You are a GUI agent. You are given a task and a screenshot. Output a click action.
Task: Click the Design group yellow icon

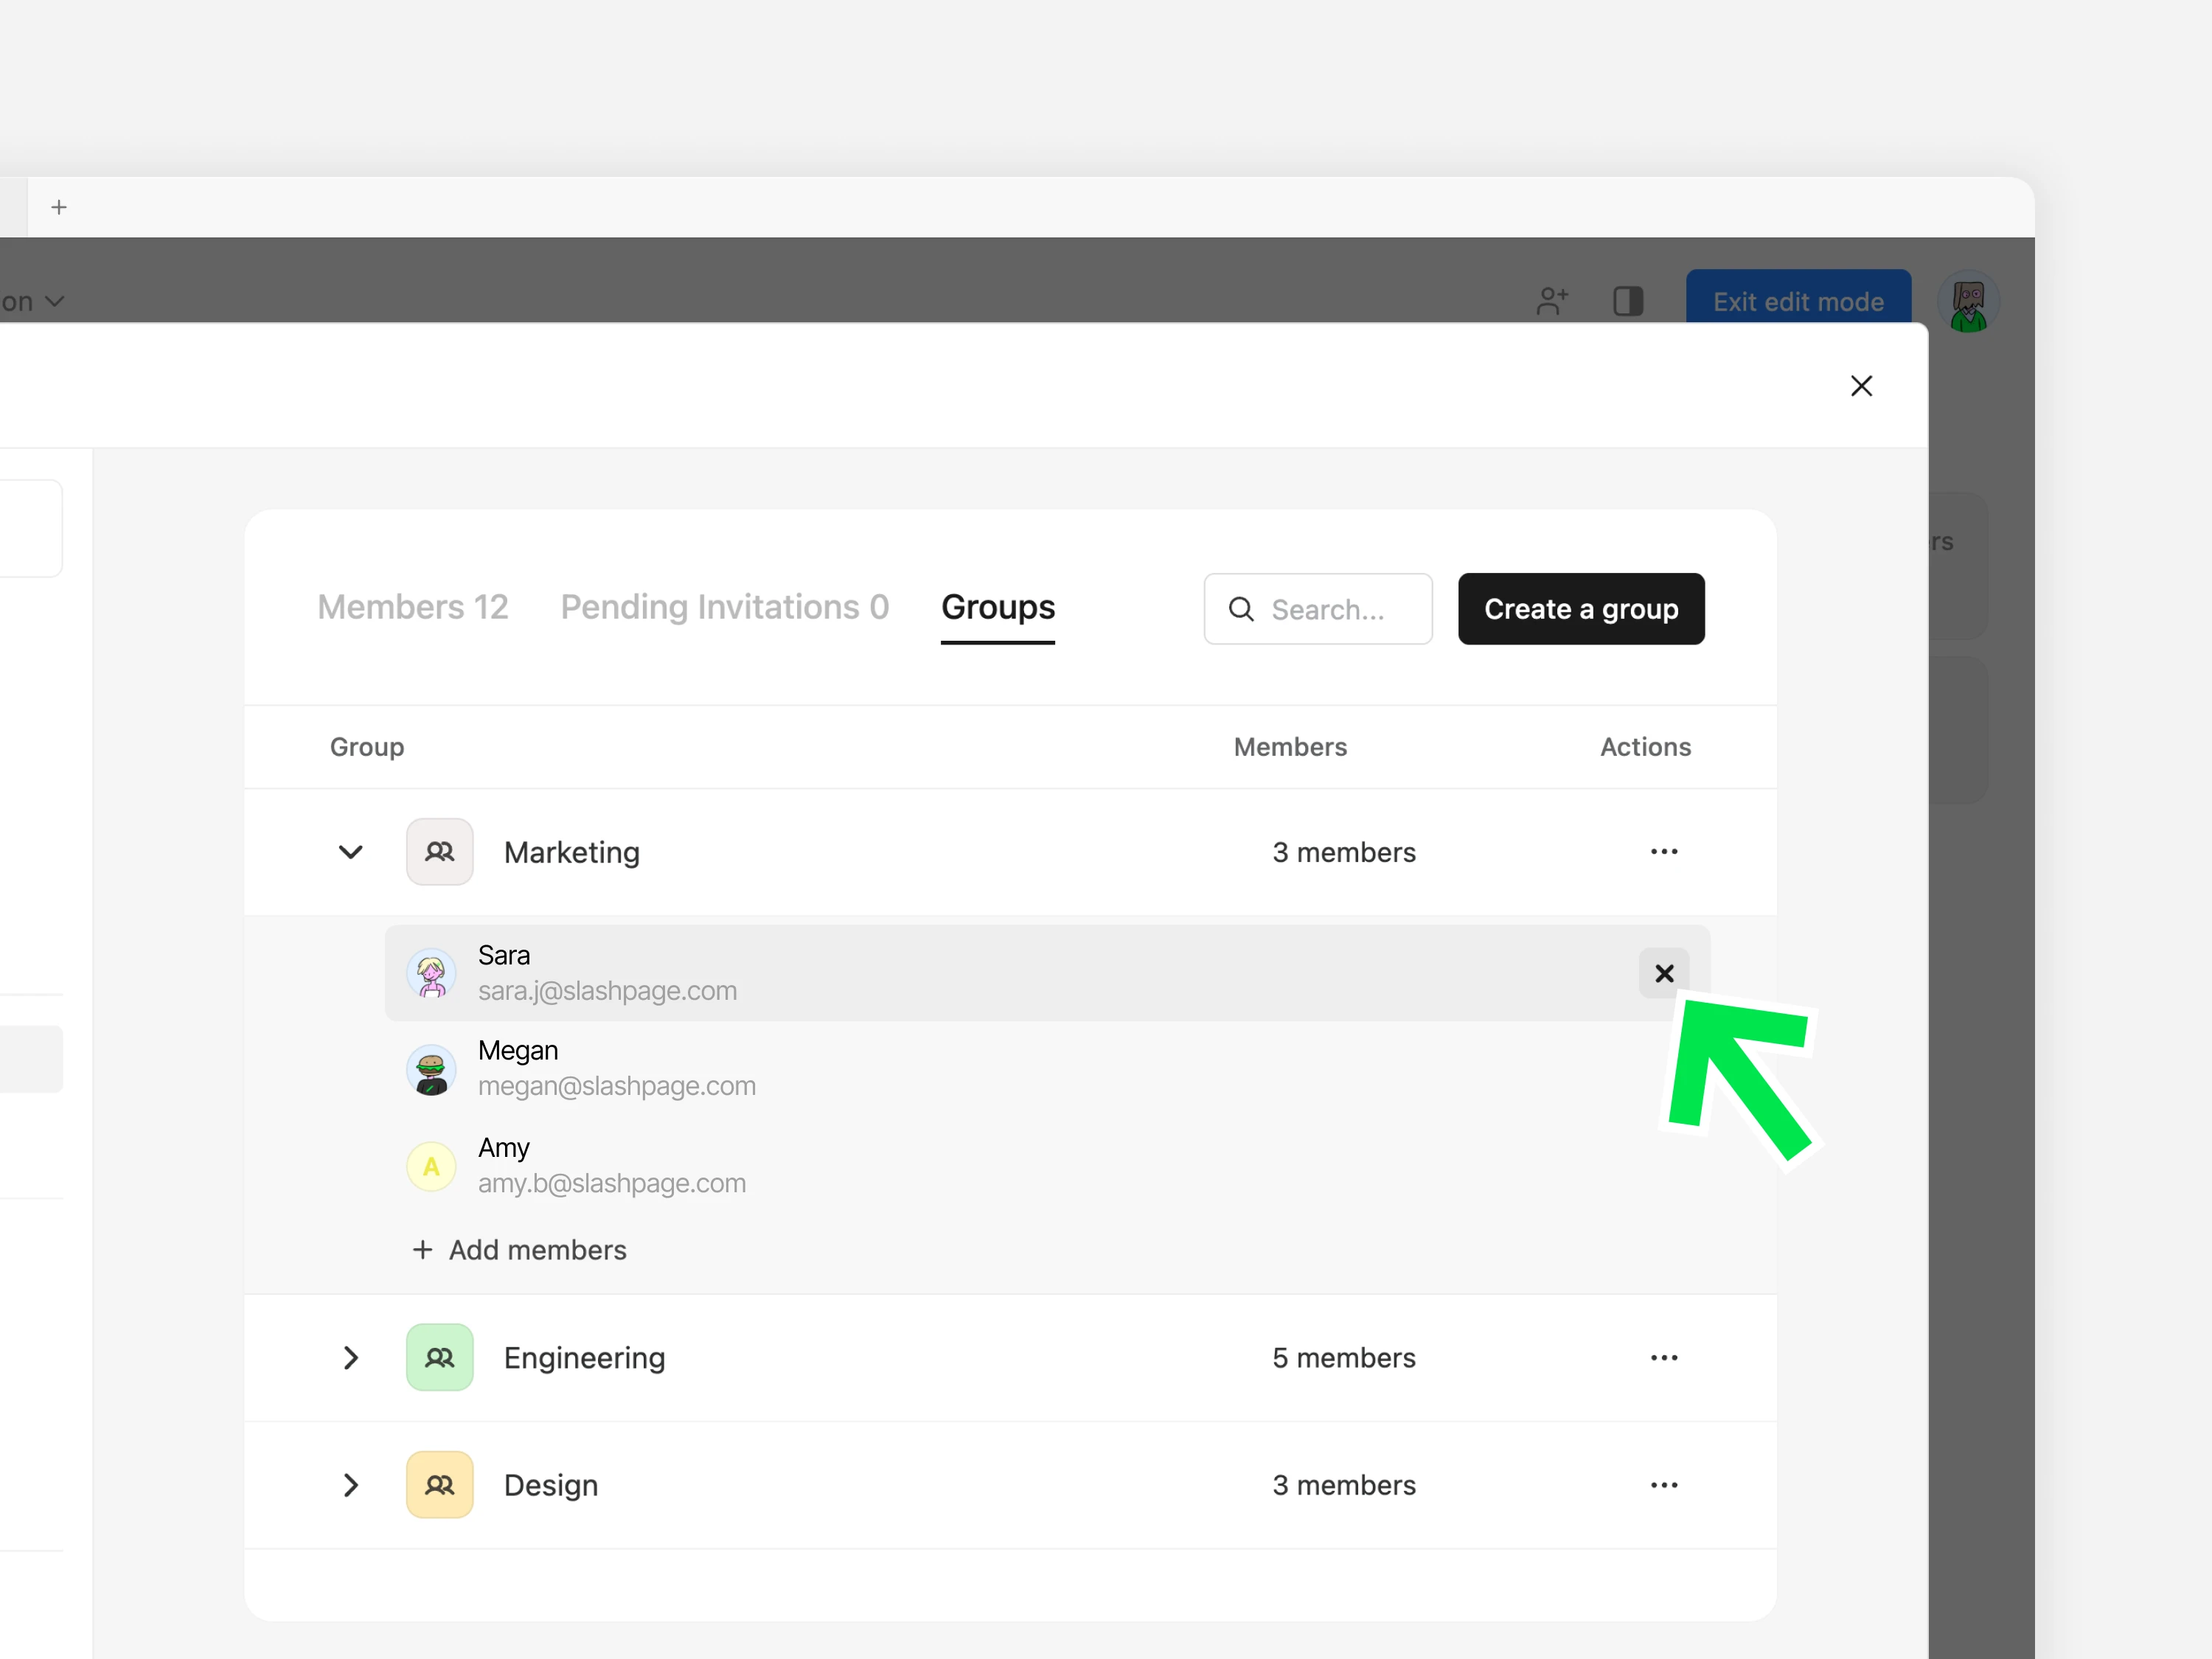coord(439,1485)
